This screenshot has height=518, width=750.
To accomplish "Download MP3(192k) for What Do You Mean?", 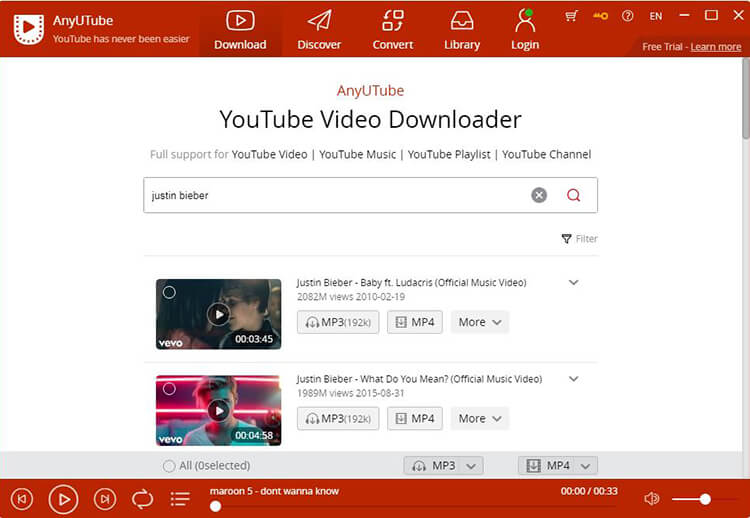I will click(338, 419).
